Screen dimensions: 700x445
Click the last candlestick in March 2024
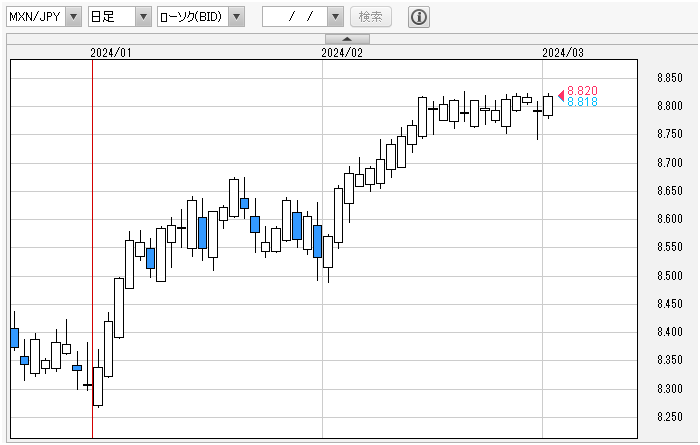click(x=548, y=106)
